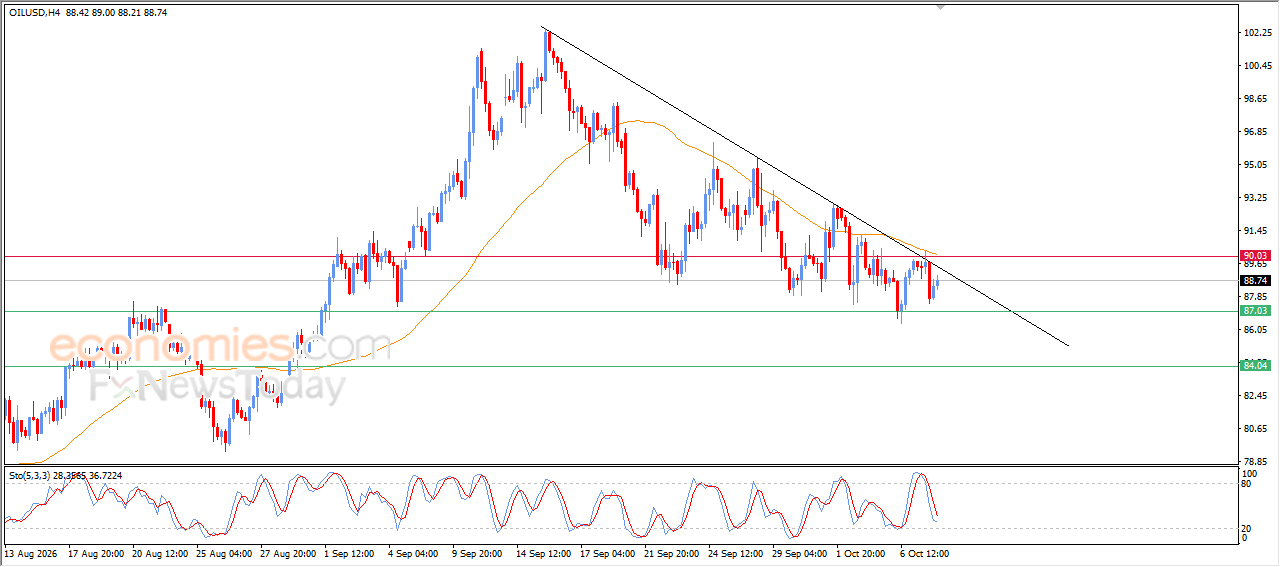Viewport: 1280px width, 567px height.
Task: Click the 95.05 price axis label
Action: (1257, 165)
